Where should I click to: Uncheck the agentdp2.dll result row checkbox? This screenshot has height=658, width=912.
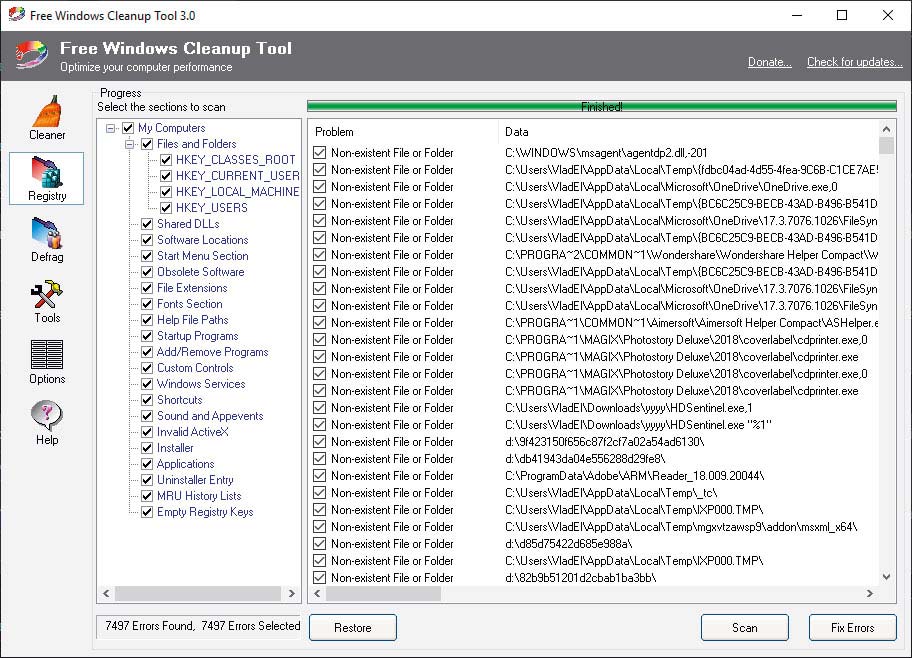(x=319, y=152)
